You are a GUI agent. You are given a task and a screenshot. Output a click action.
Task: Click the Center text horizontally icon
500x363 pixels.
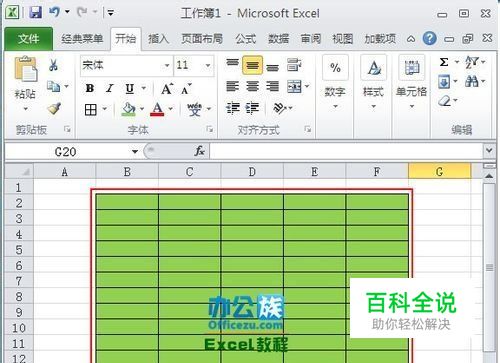click(x=252, y=87)
